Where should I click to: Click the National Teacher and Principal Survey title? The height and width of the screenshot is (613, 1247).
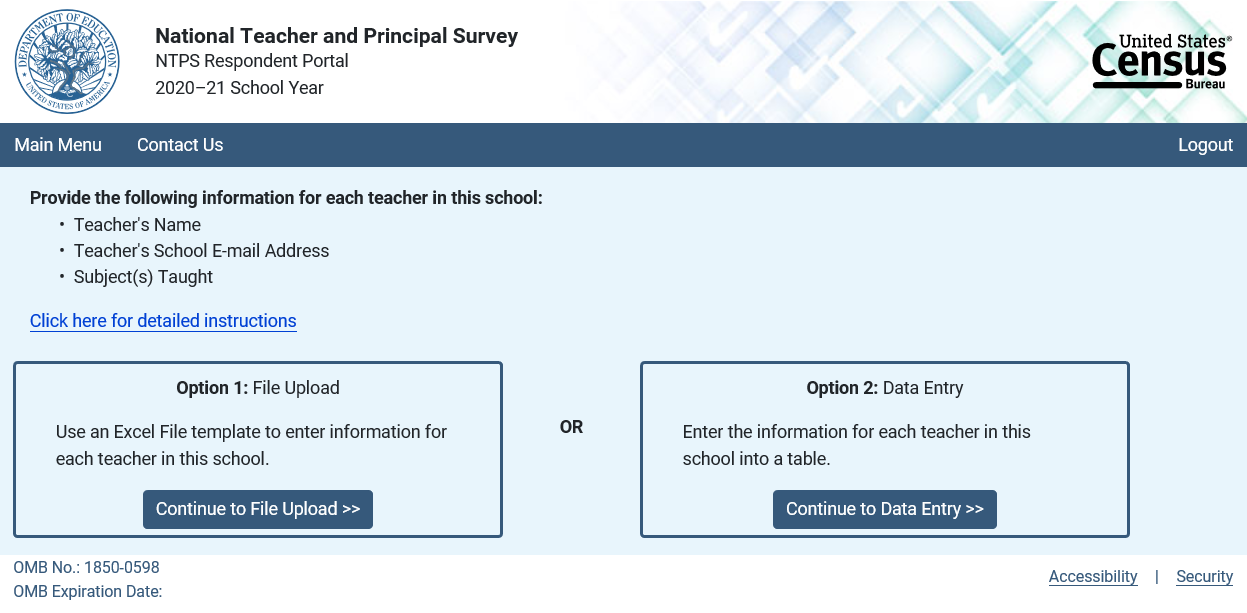(x=336, y=36)
